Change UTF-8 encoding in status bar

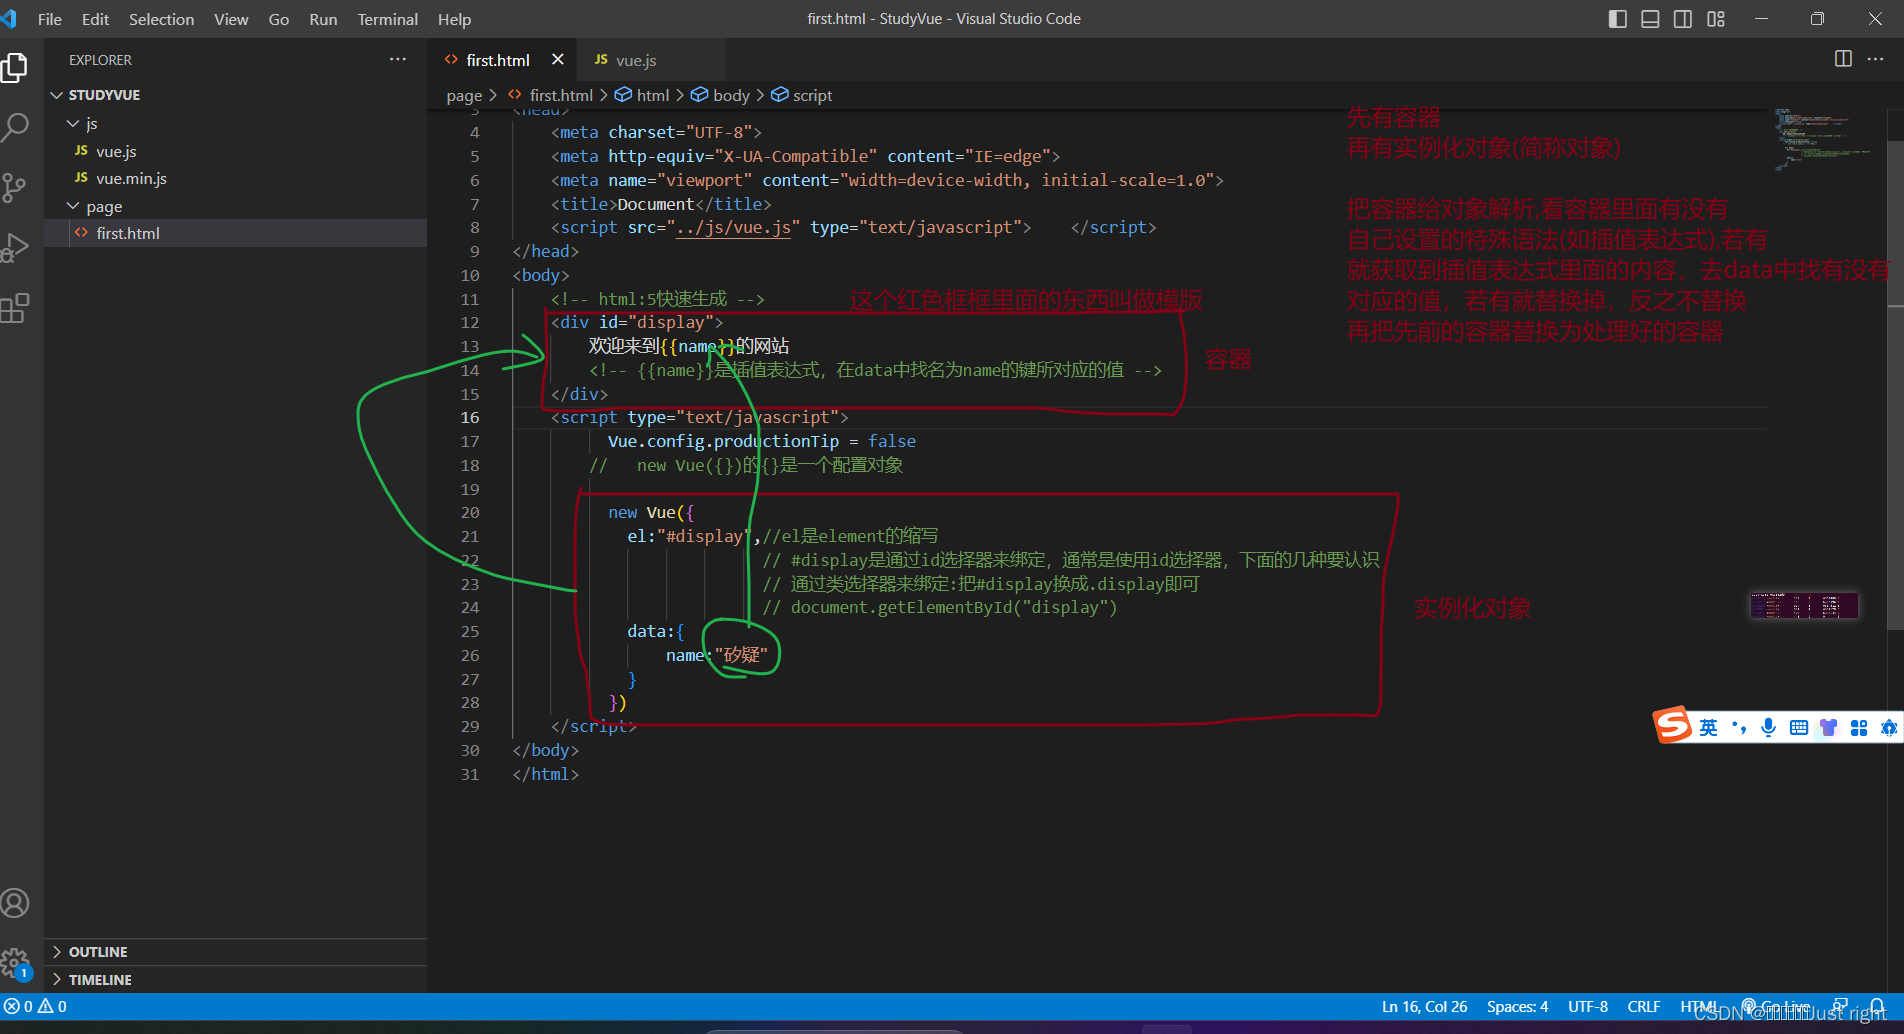1588,1006
